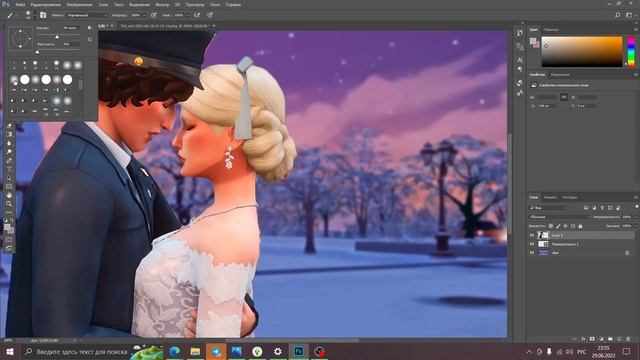The height and width of the screenshot is (360, 640).
Task: Lock layer position move icon
Action: pos(565,226)
